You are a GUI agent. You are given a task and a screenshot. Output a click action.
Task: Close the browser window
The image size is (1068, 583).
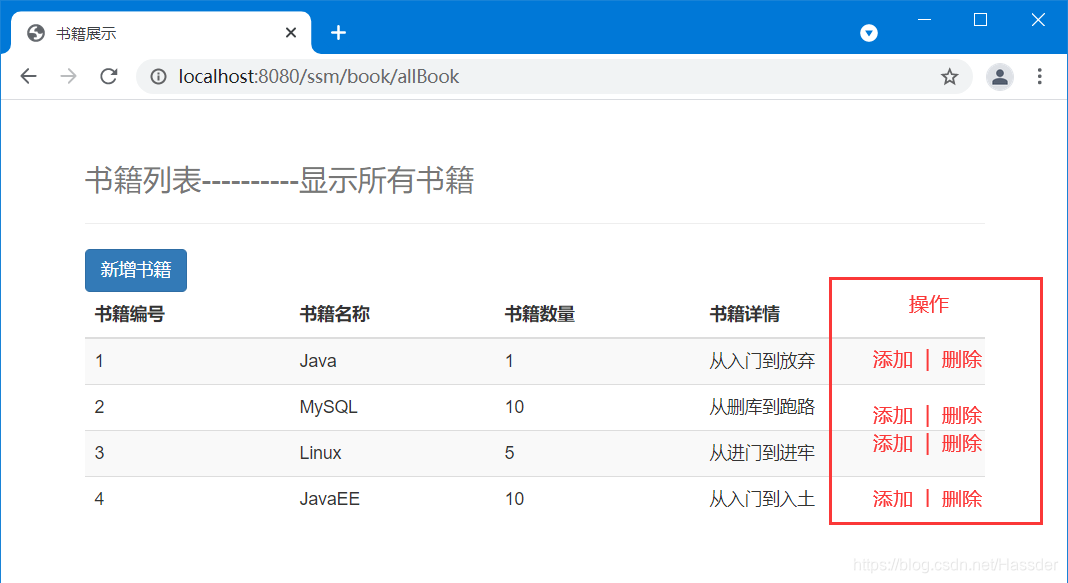(1037, 20)
